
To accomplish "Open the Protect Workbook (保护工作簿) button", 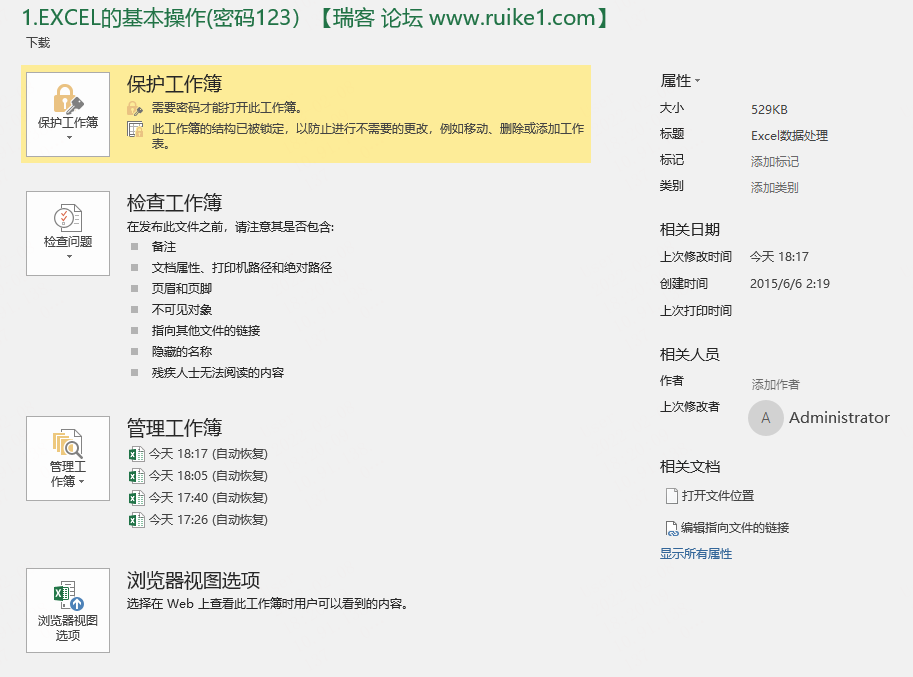I will tap(68, 114).
